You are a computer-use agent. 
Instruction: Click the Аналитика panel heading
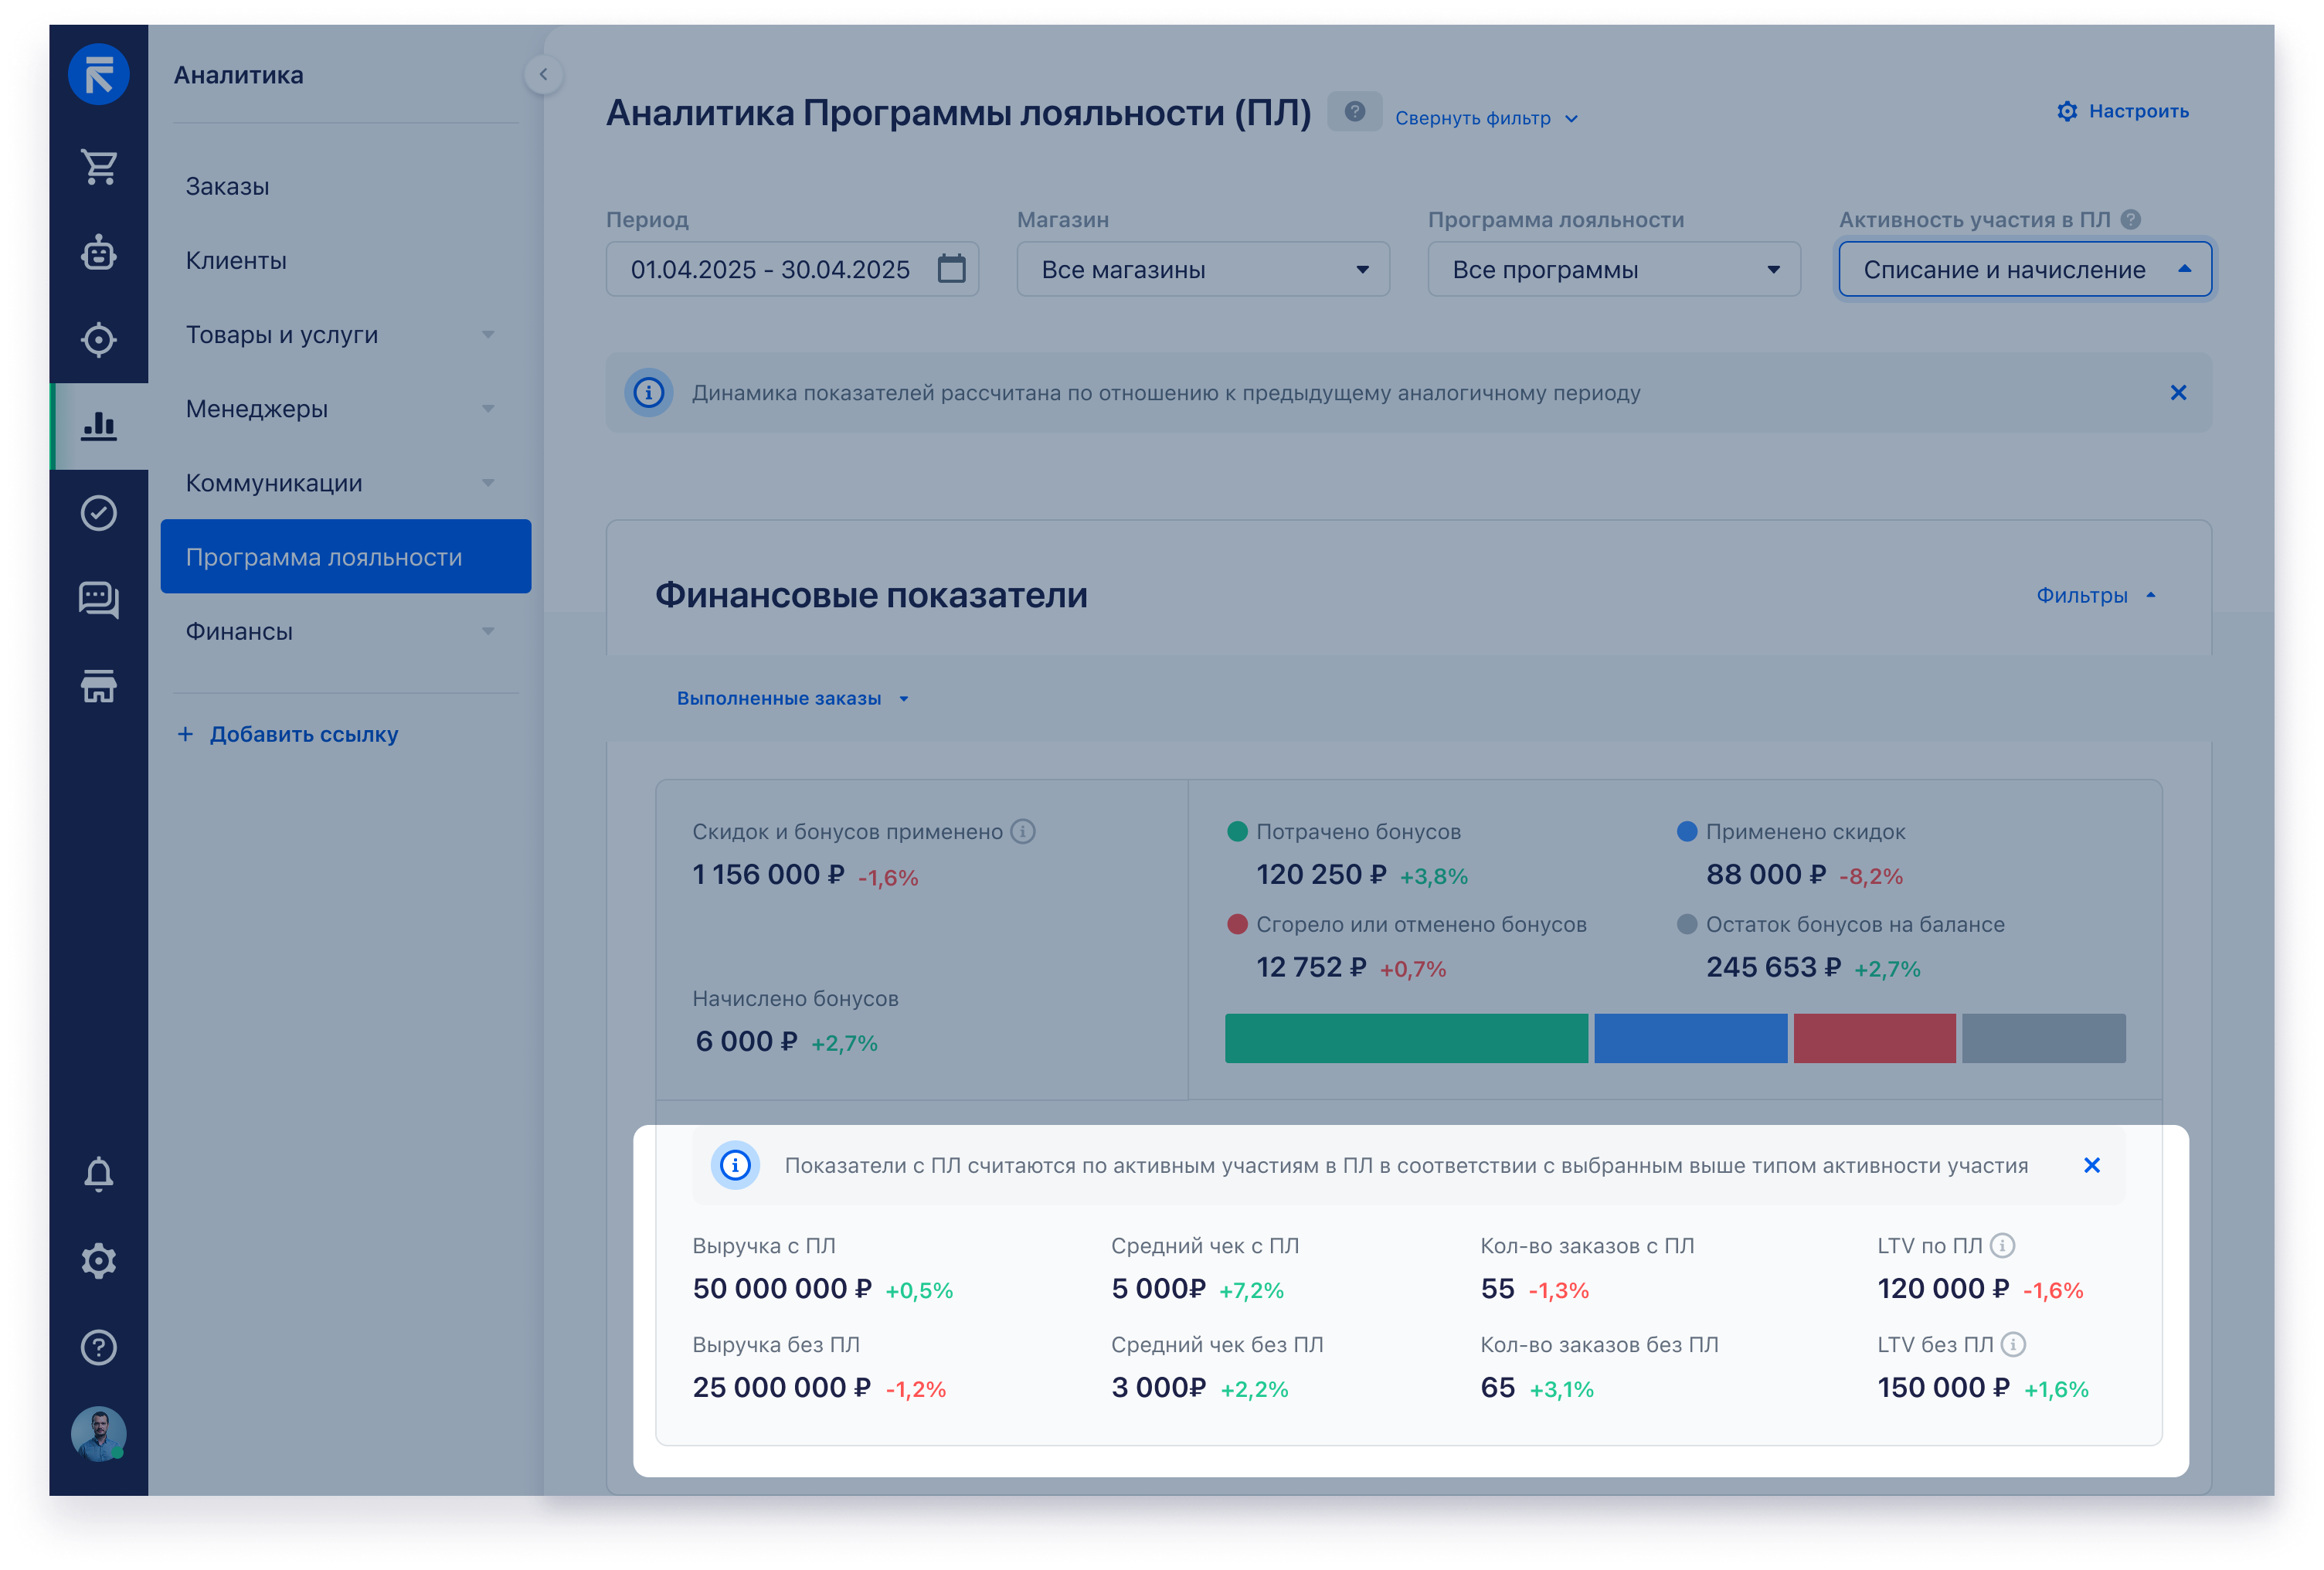click(x=238, y=75)
